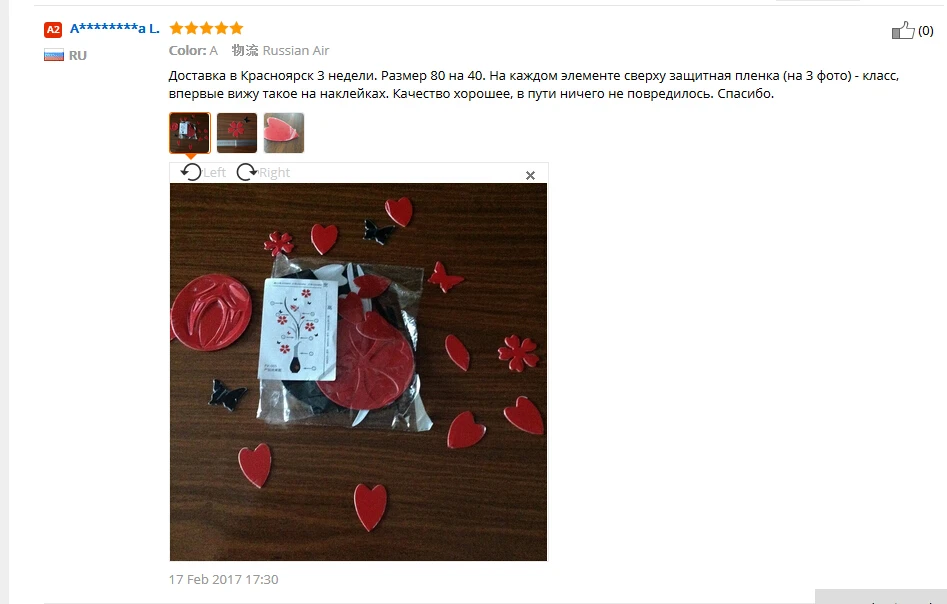This screenshot has height=604, width=947.
Task: Click the rotate Left arrow icon
Action: point(191,172)
